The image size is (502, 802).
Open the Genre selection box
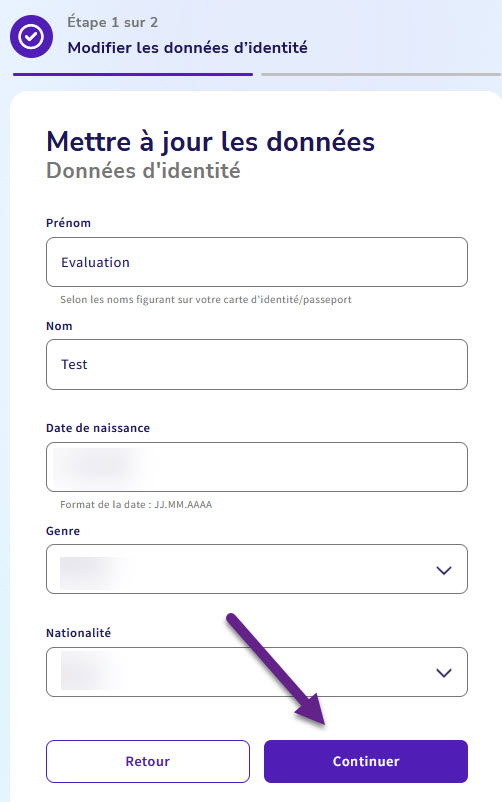pos(257,569)
